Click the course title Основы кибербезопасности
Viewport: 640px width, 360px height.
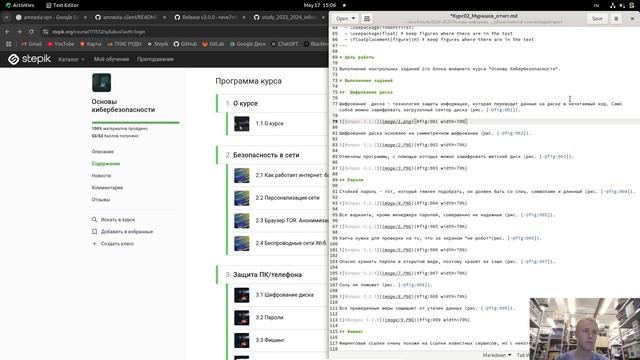[123, 105]
